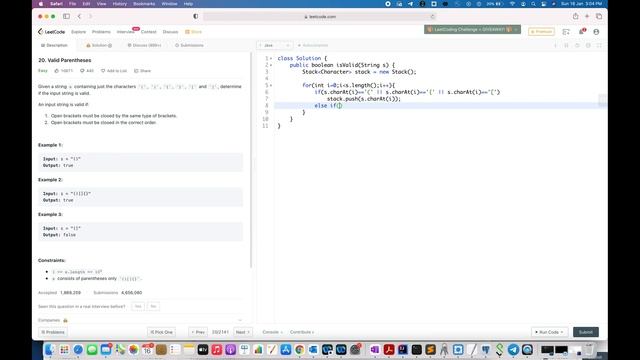Open the Store nav item
The width and height of the screenshot is (640, 360).
point(193,32)
